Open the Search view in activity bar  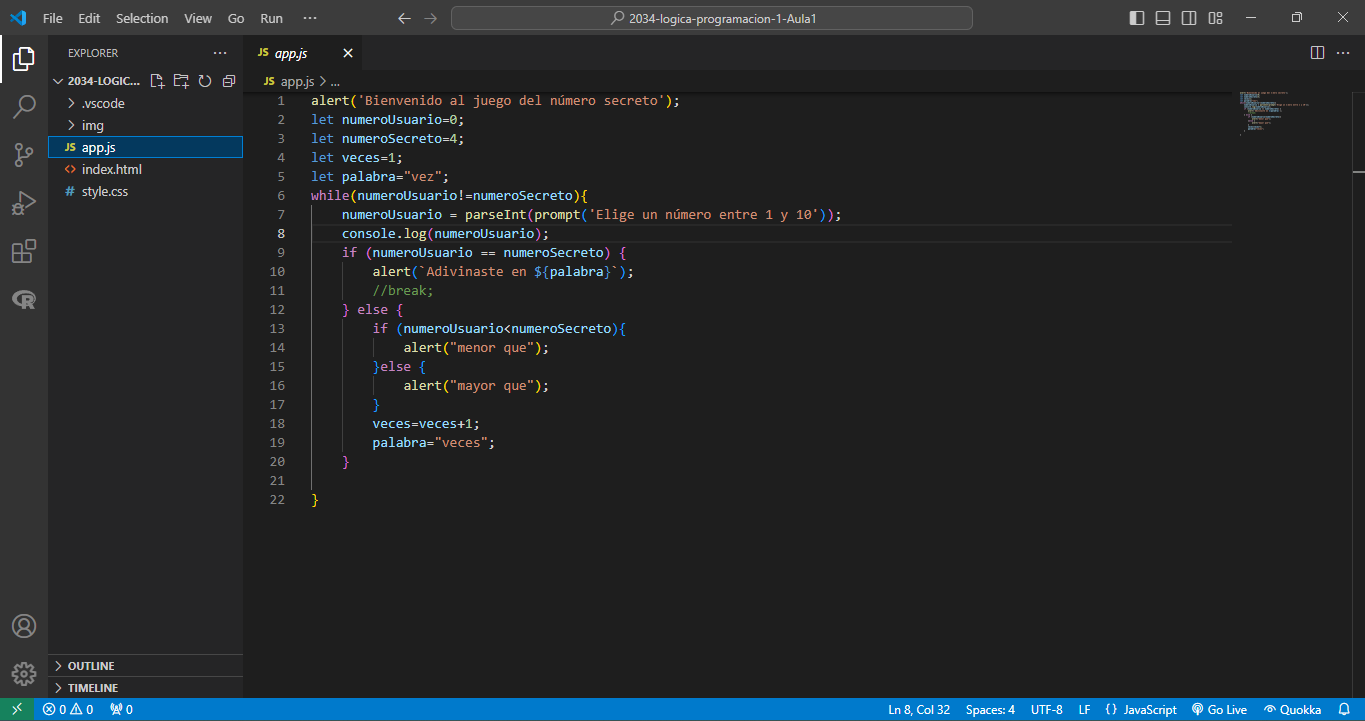click(23, 107)
